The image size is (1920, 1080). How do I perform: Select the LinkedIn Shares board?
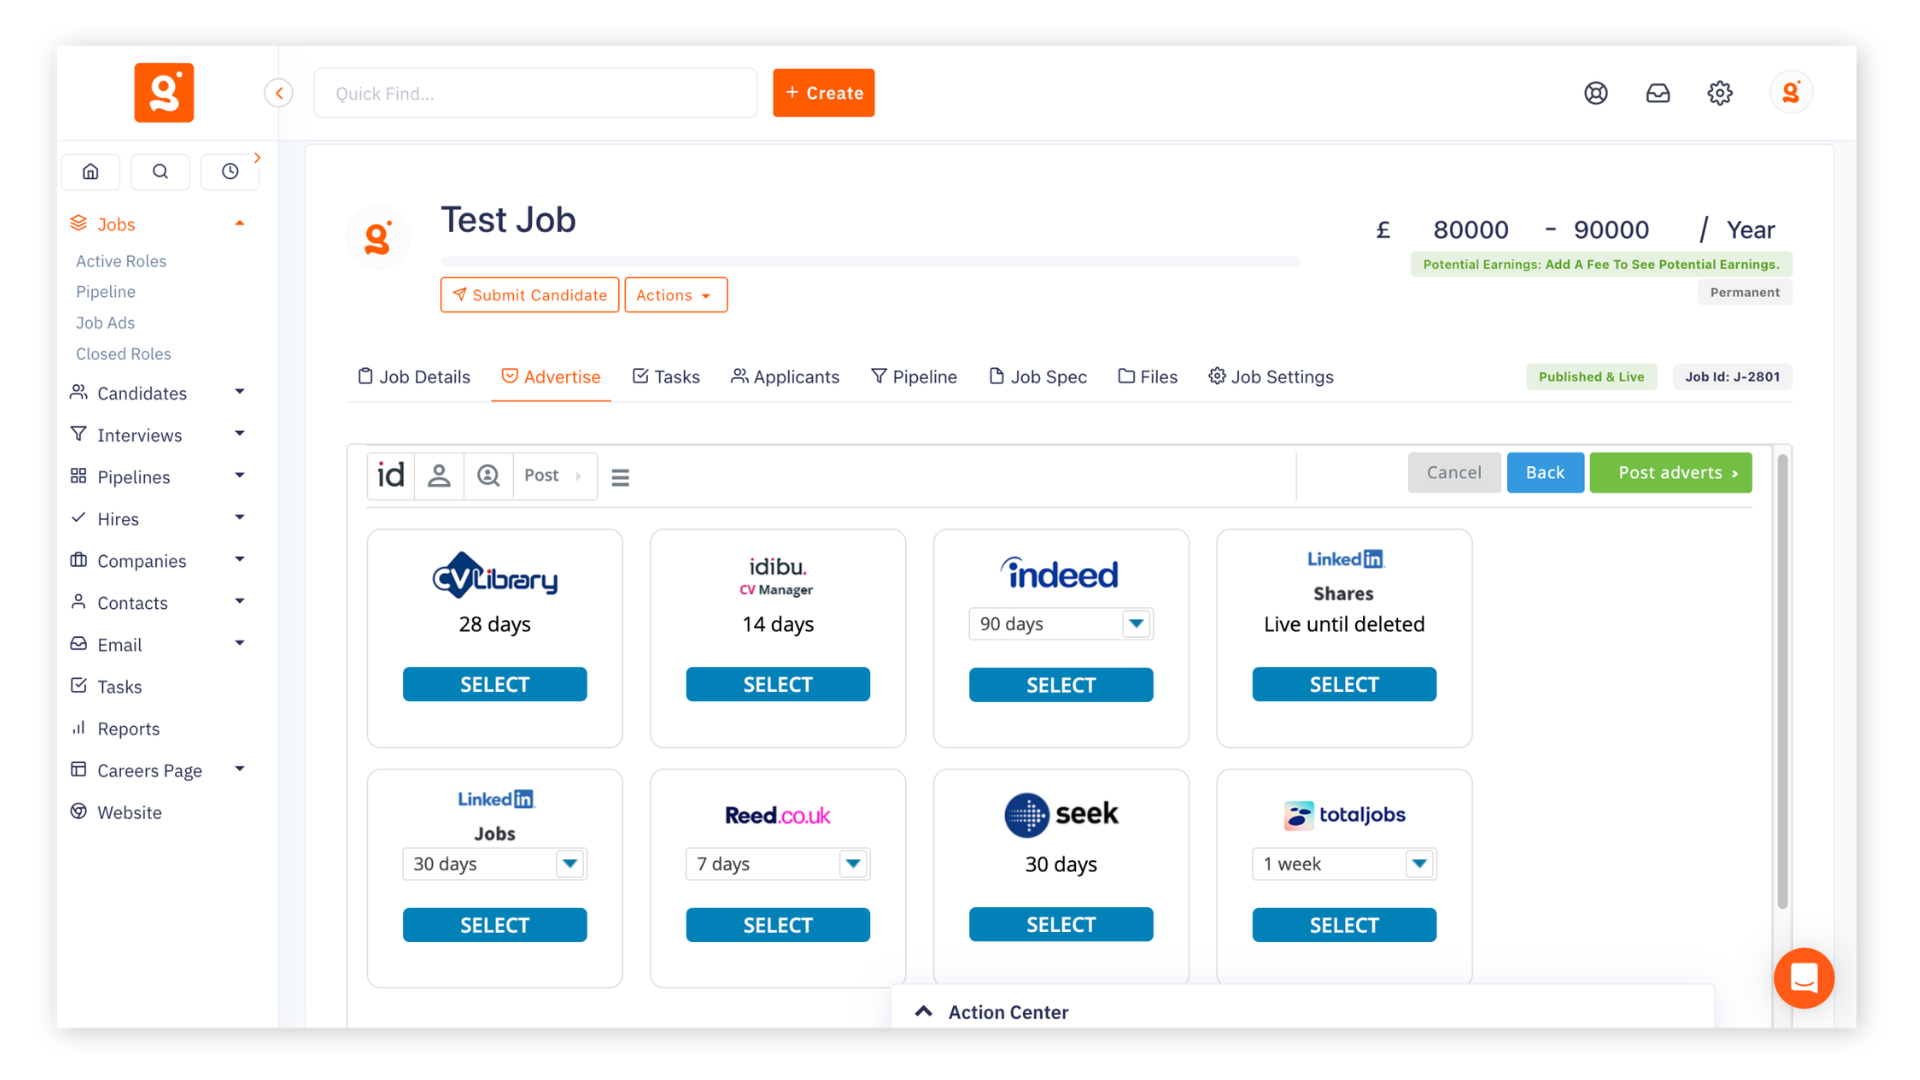(1344, 685)
